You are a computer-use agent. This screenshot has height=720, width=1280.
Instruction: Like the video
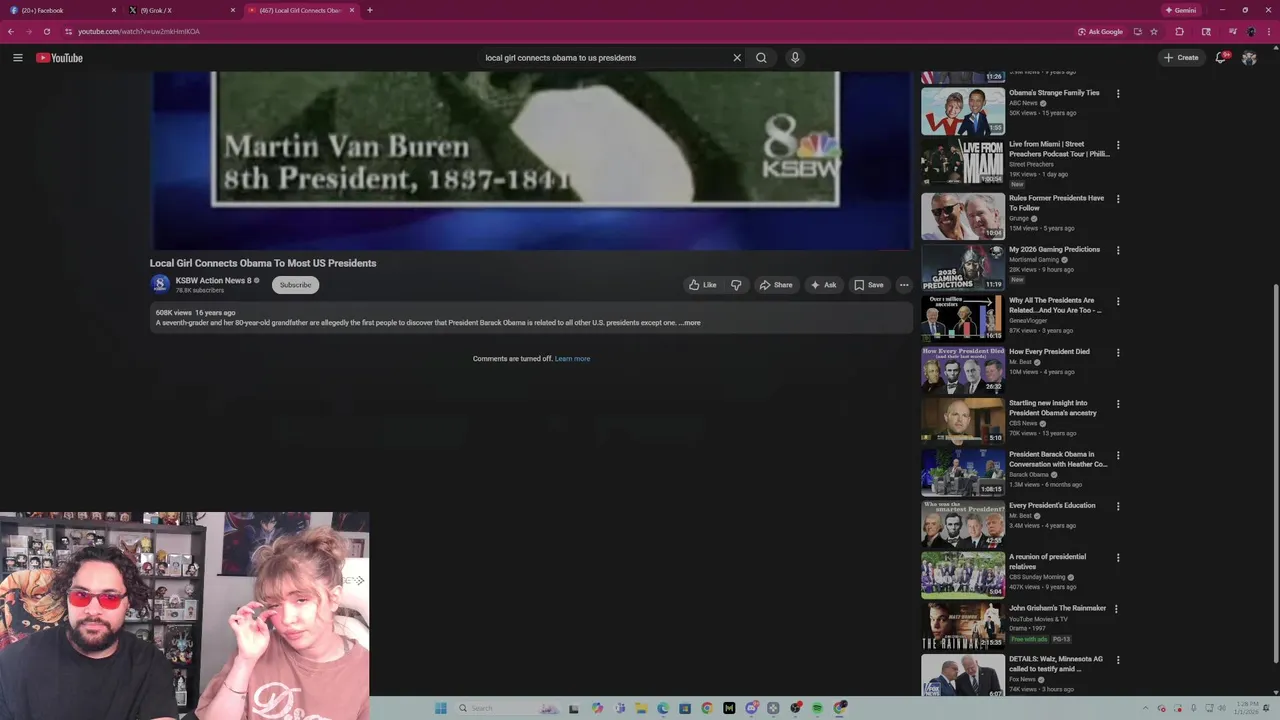click(702, 285)
